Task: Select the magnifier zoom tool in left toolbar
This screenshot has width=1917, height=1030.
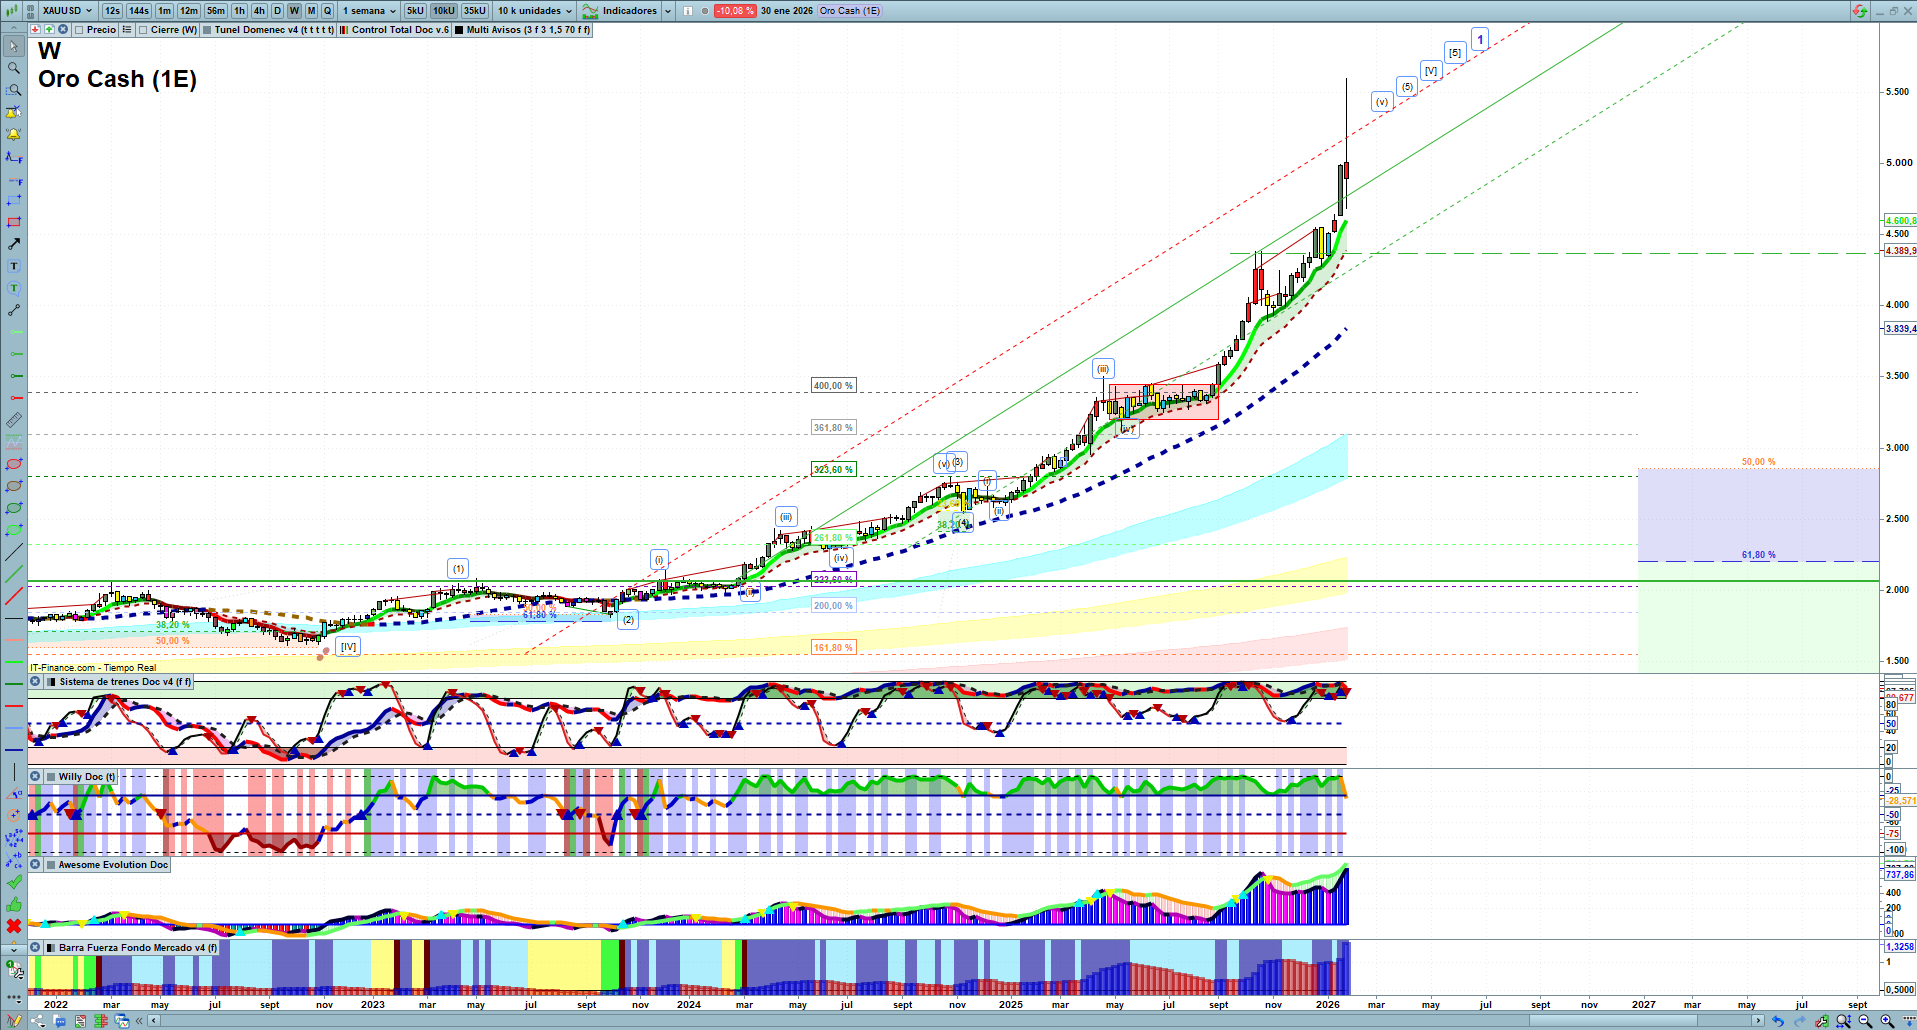Action: [13, 68]
